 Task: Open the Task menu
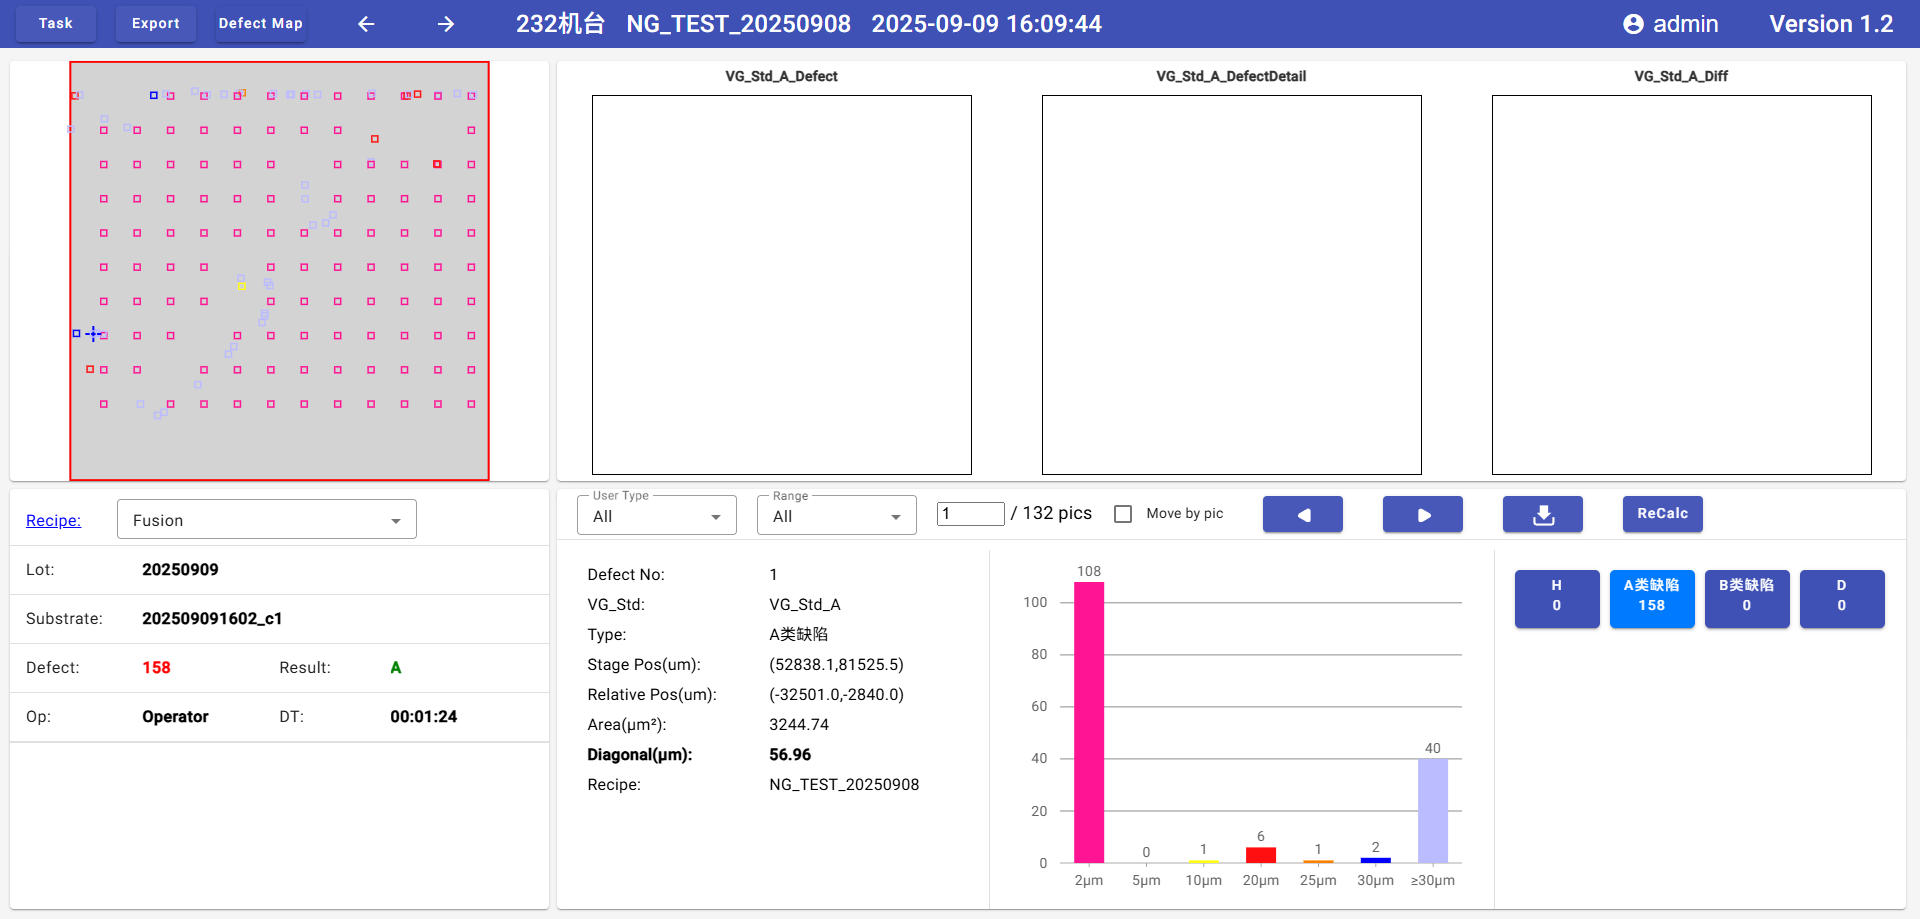[x=56, y=23]
